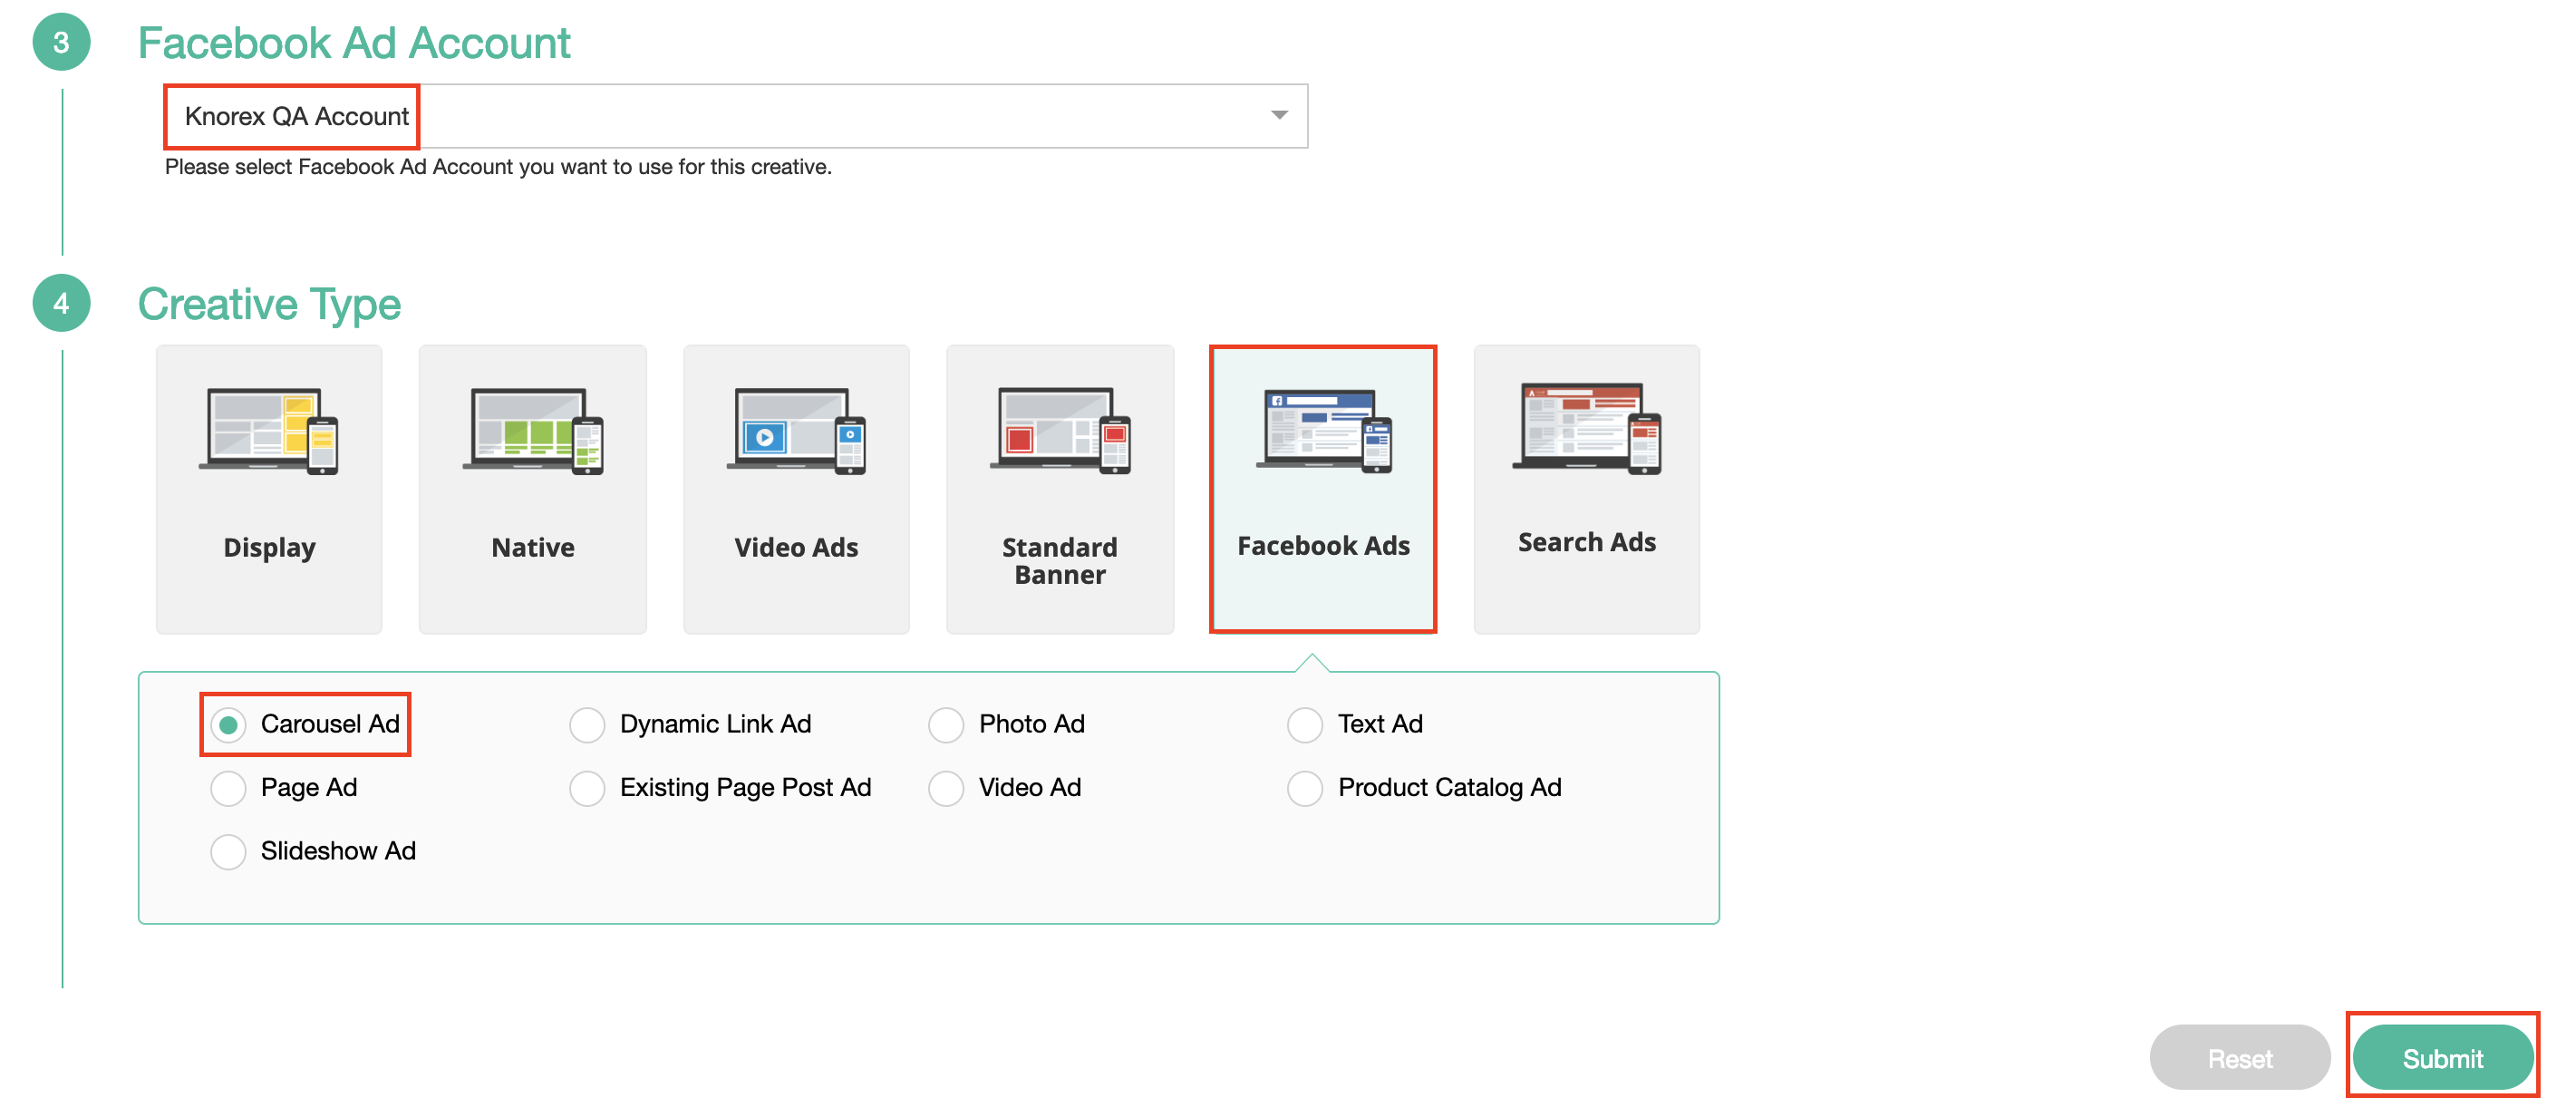Image resolution: width=2576 pixels, height=1117 pixels.
Task: Pick the Video Ads creative type icon
Action: [796, 432]
